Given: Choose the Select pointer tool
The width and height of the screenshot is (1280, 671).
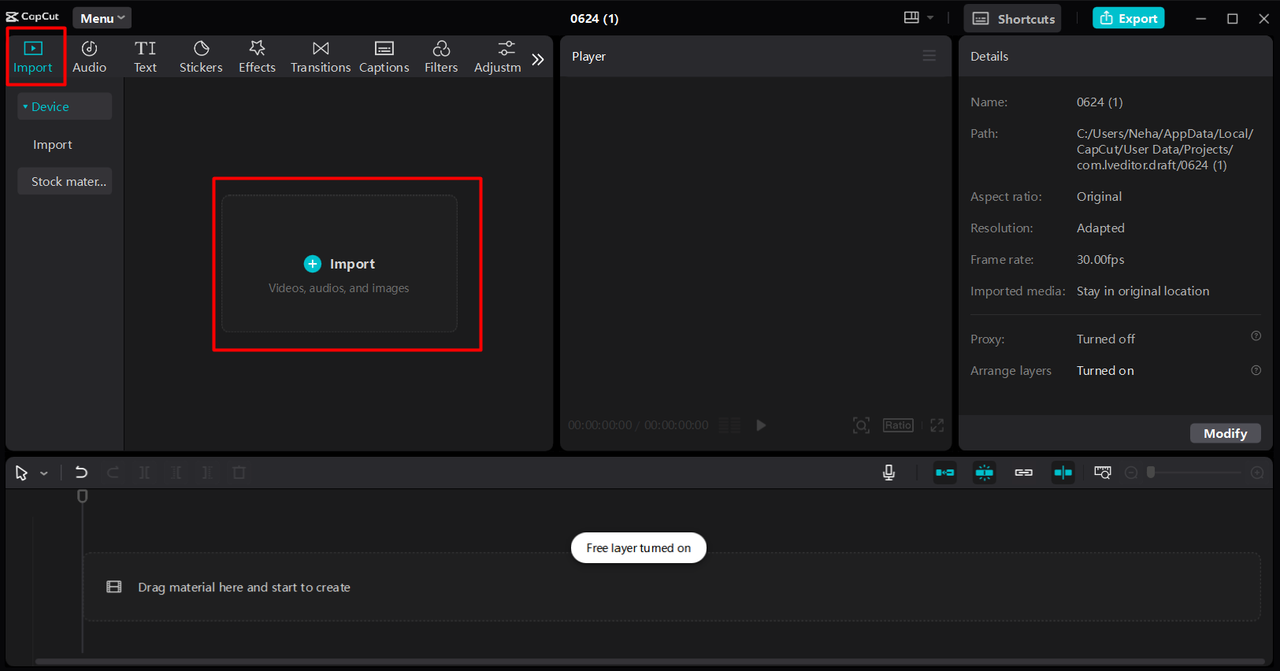Looking at the screenshot, I should click(x=22, y=473).
